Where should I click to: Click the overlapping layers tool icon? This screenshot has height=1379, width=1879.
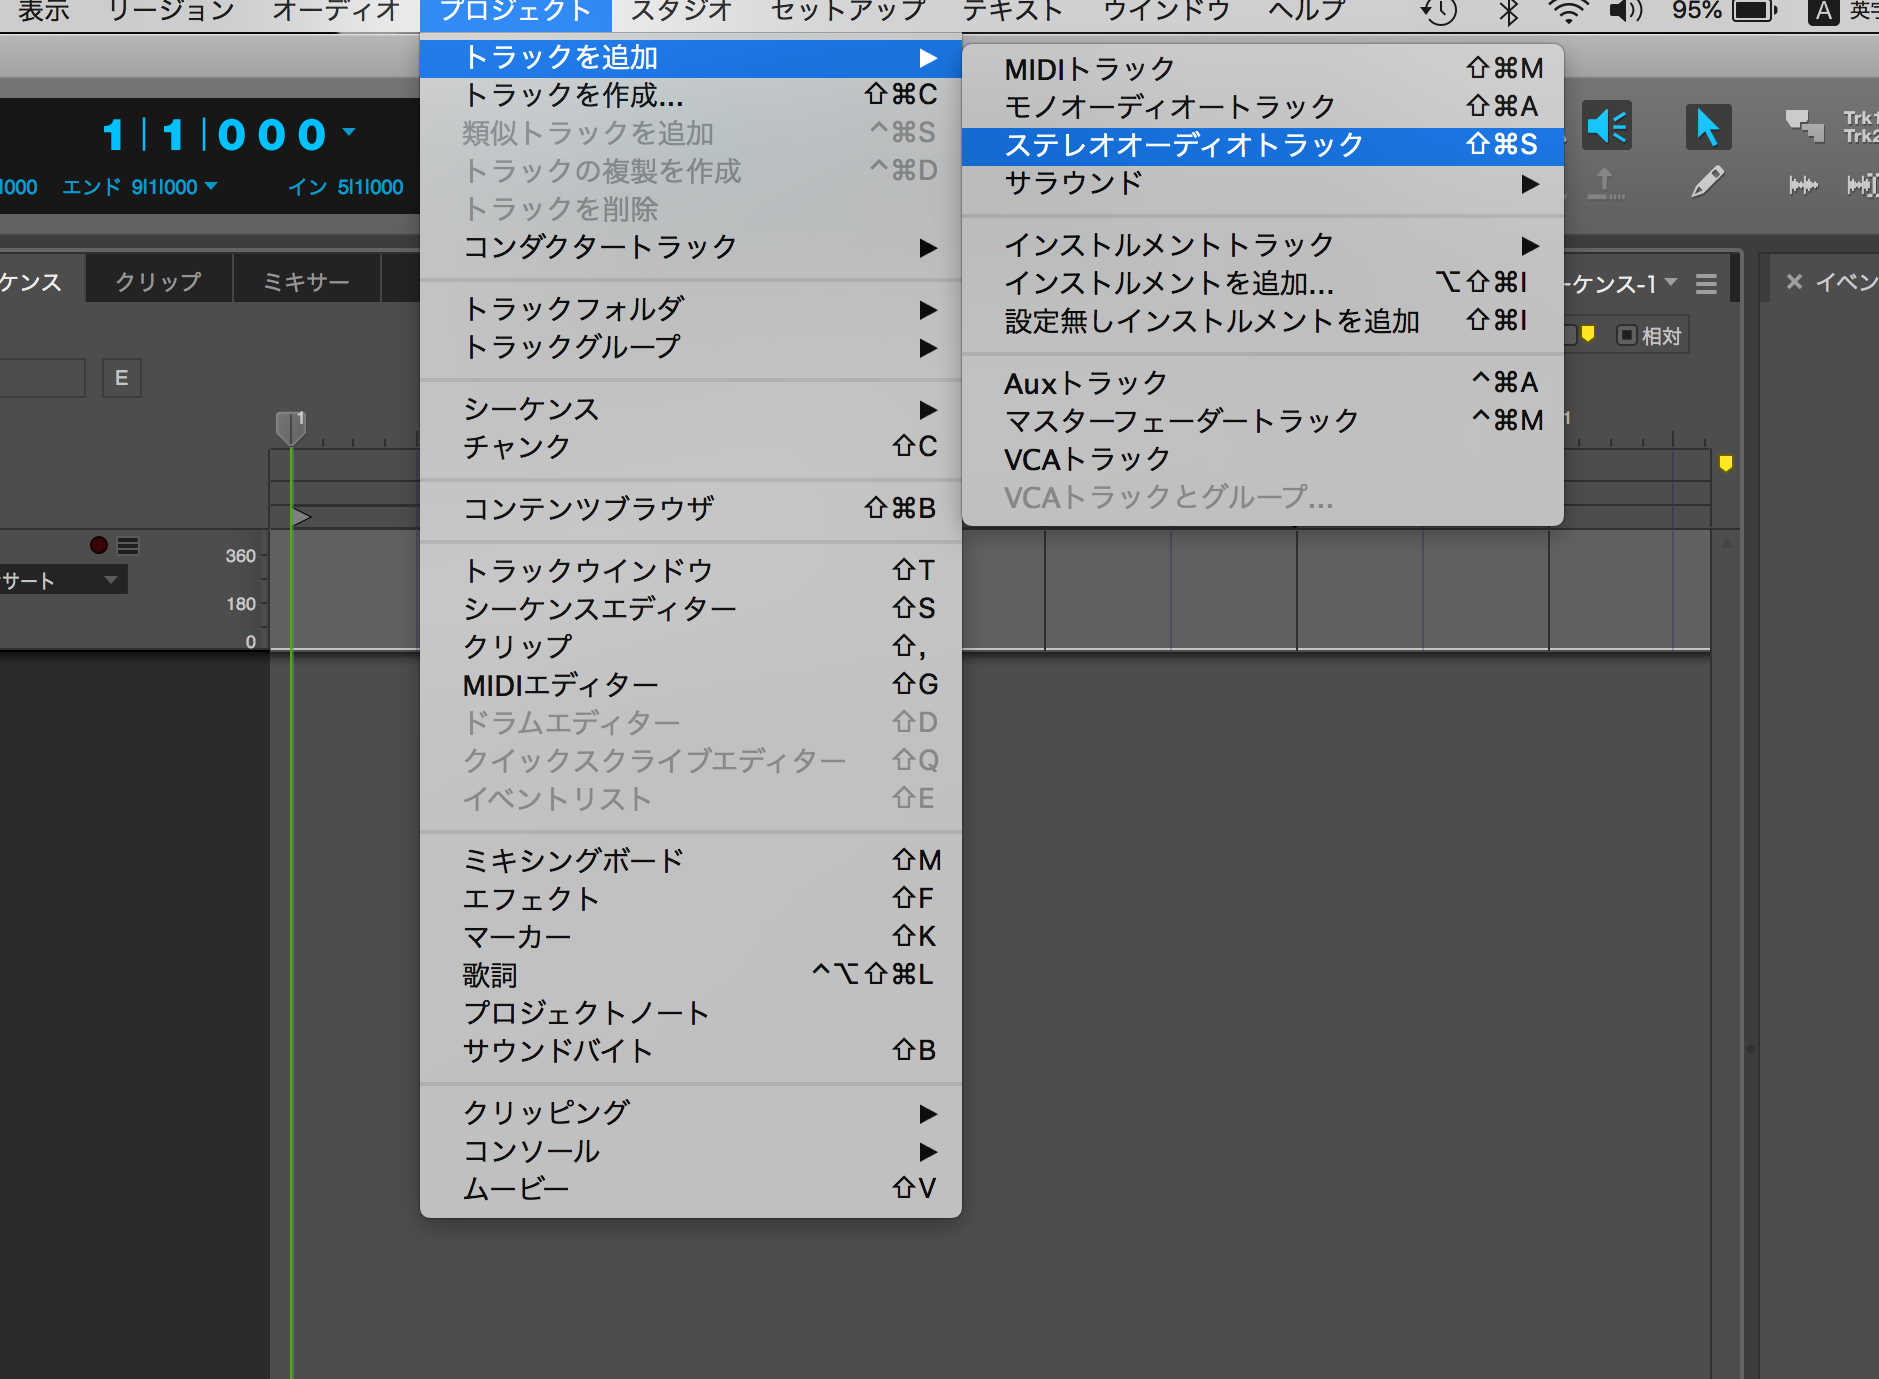[1804, 126]
